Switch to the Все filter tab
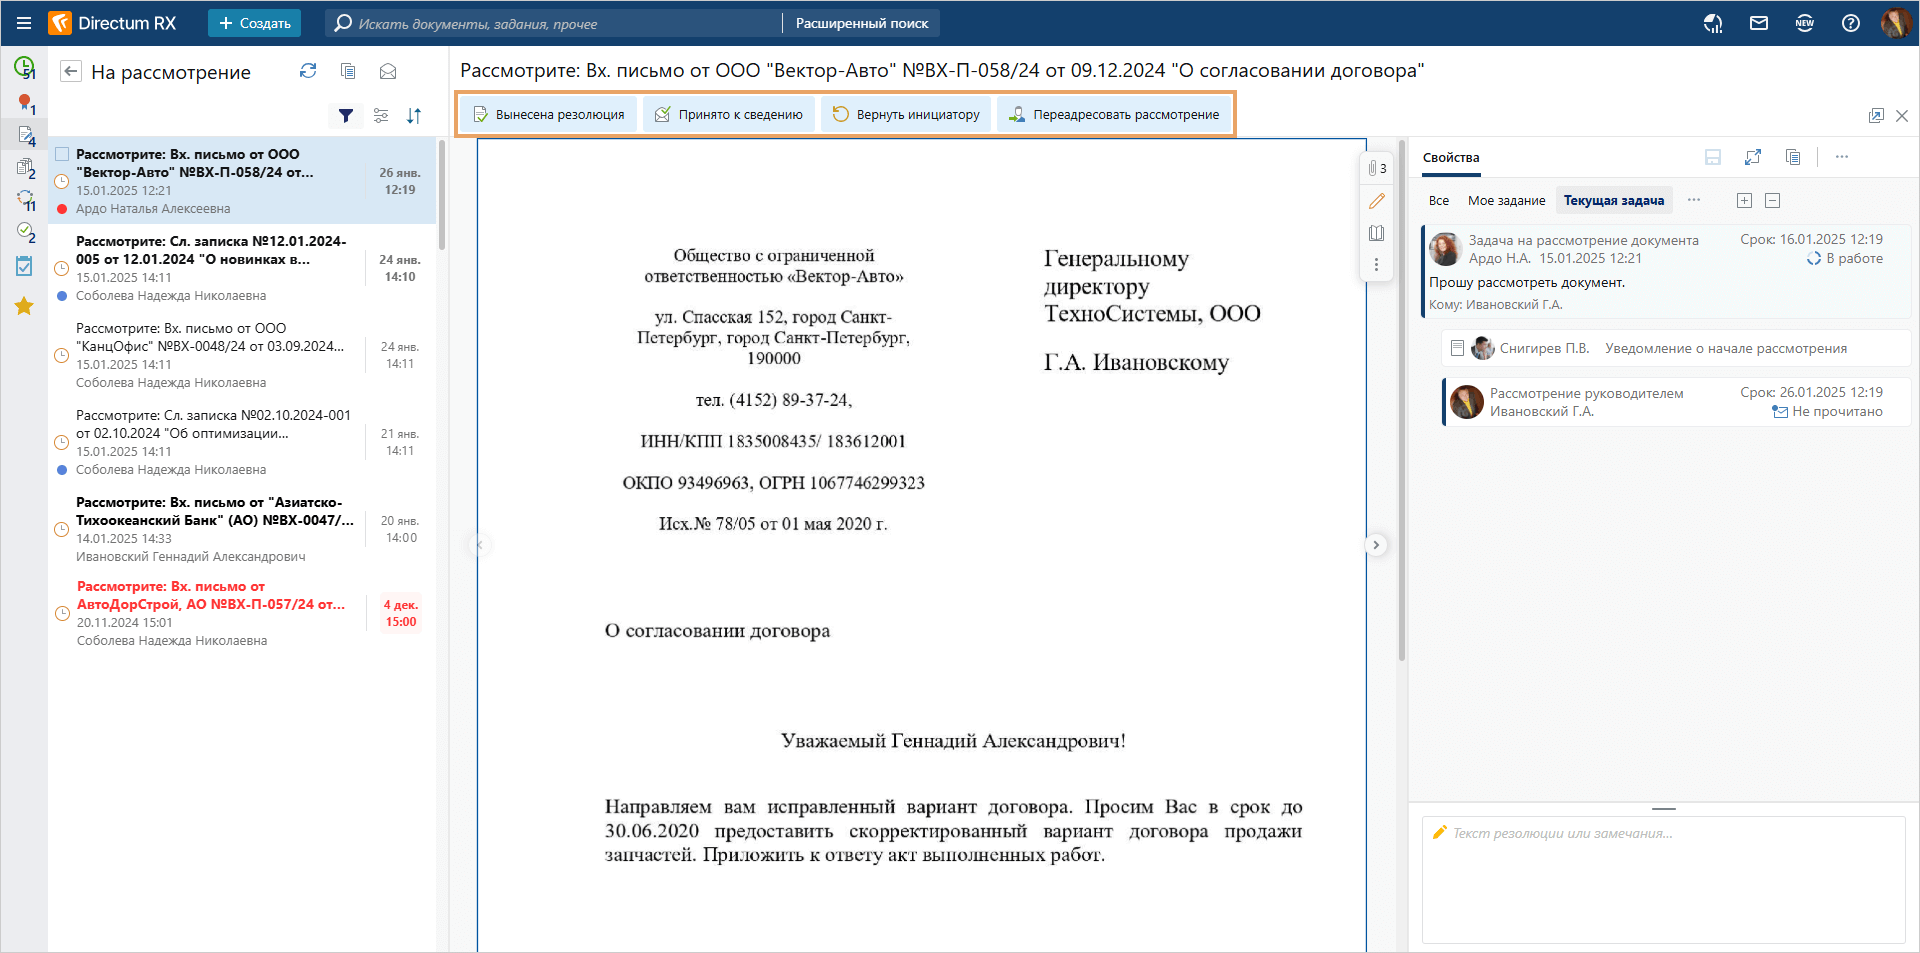The width and height of the screenshot is (1920, 953). pyautogui.click(x=1439, y=200)
